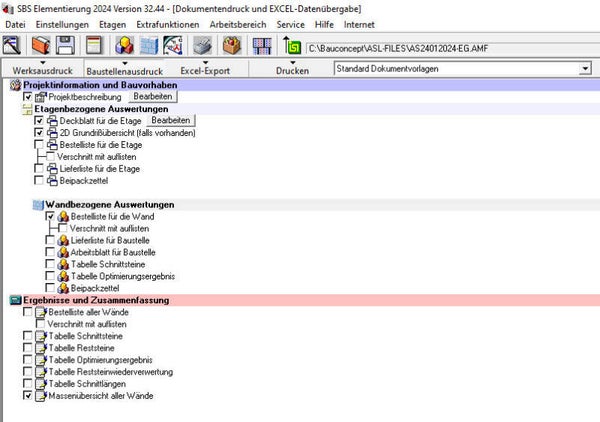600x422 pixels.
Task: Click the box of goods toolbar icon
Action: (x=232, y=45)
